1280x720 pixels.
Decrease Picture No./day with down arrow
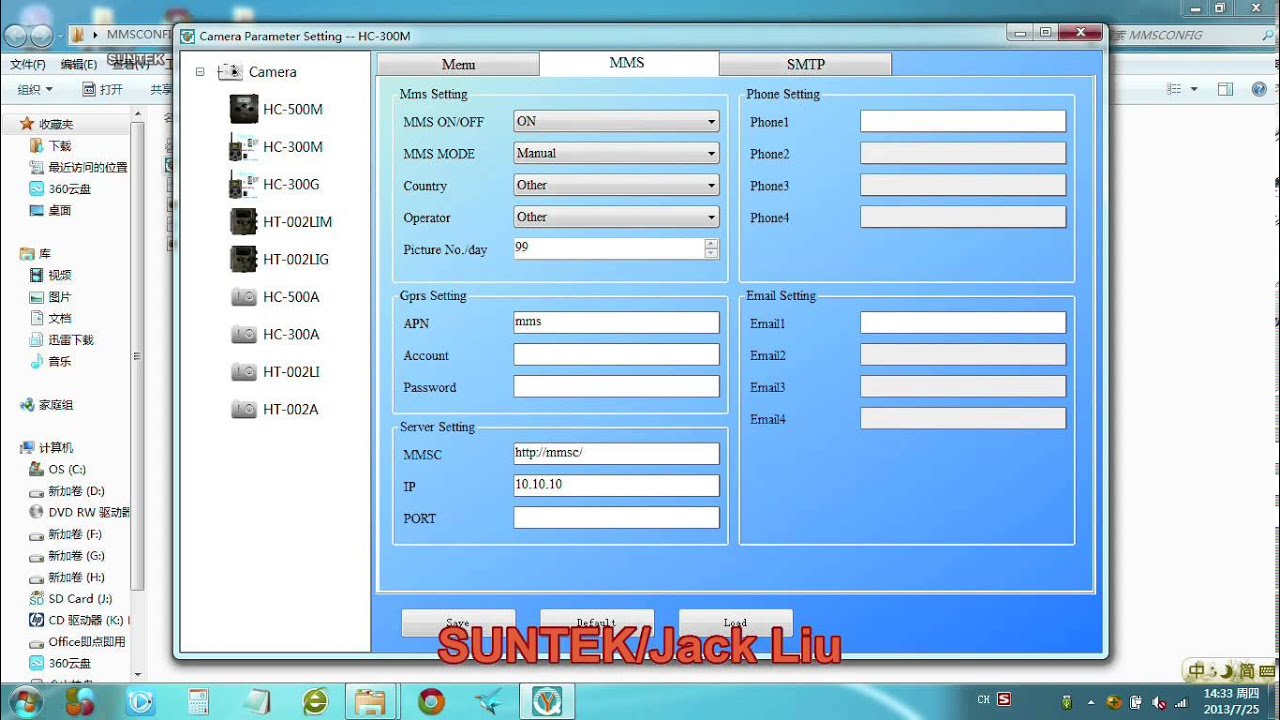click(711, 254)
